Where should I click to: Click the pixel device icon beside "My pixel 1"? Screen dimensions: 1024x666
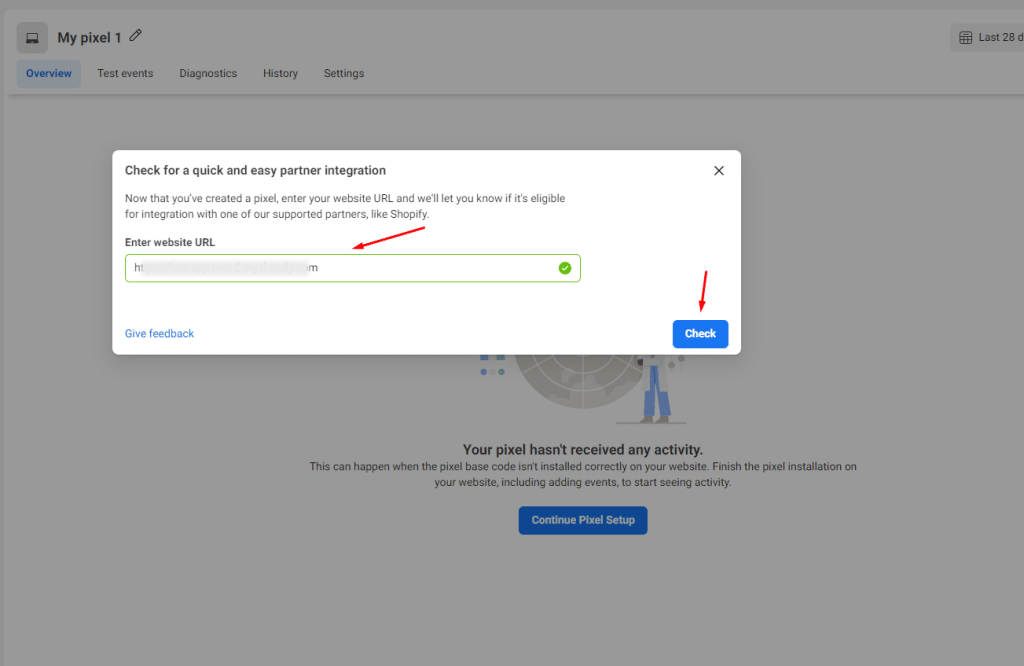[x=31, y=37]
